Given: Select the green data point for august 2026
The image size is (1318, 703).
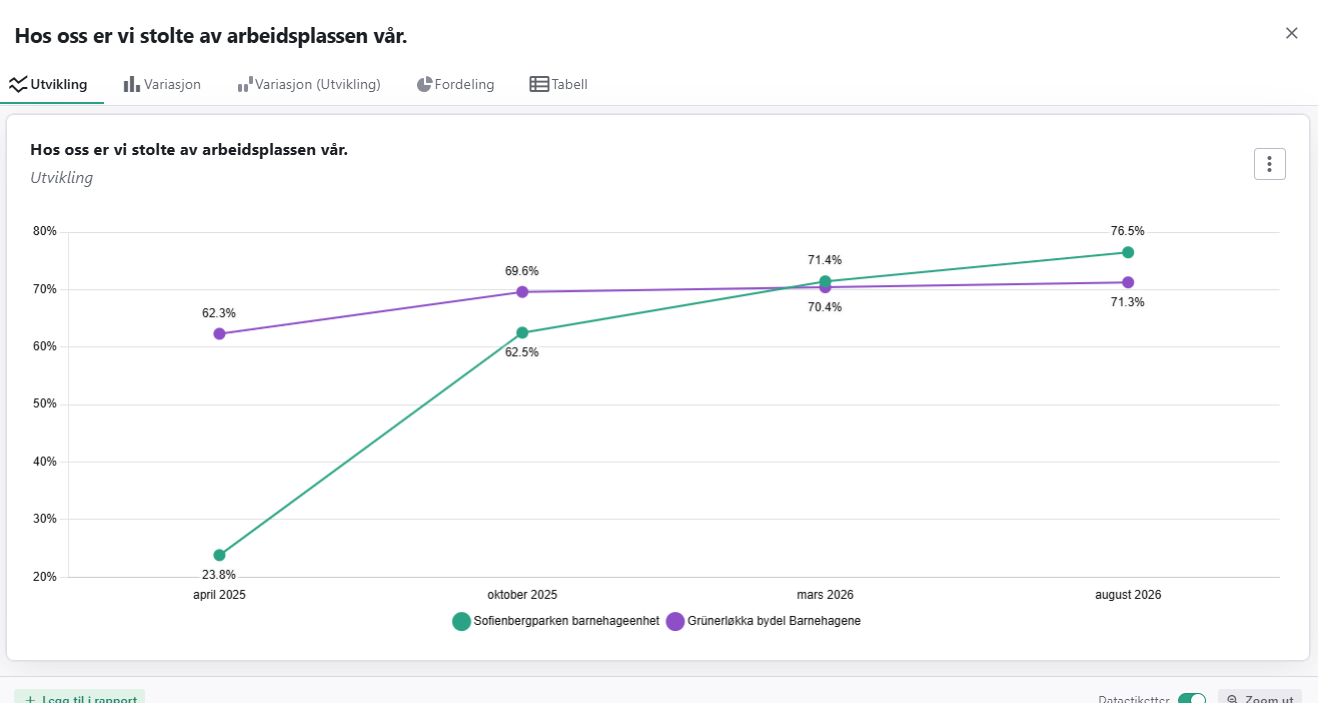Looking at the screenshot, I should pyautogui.click(x=1128, y=252).
